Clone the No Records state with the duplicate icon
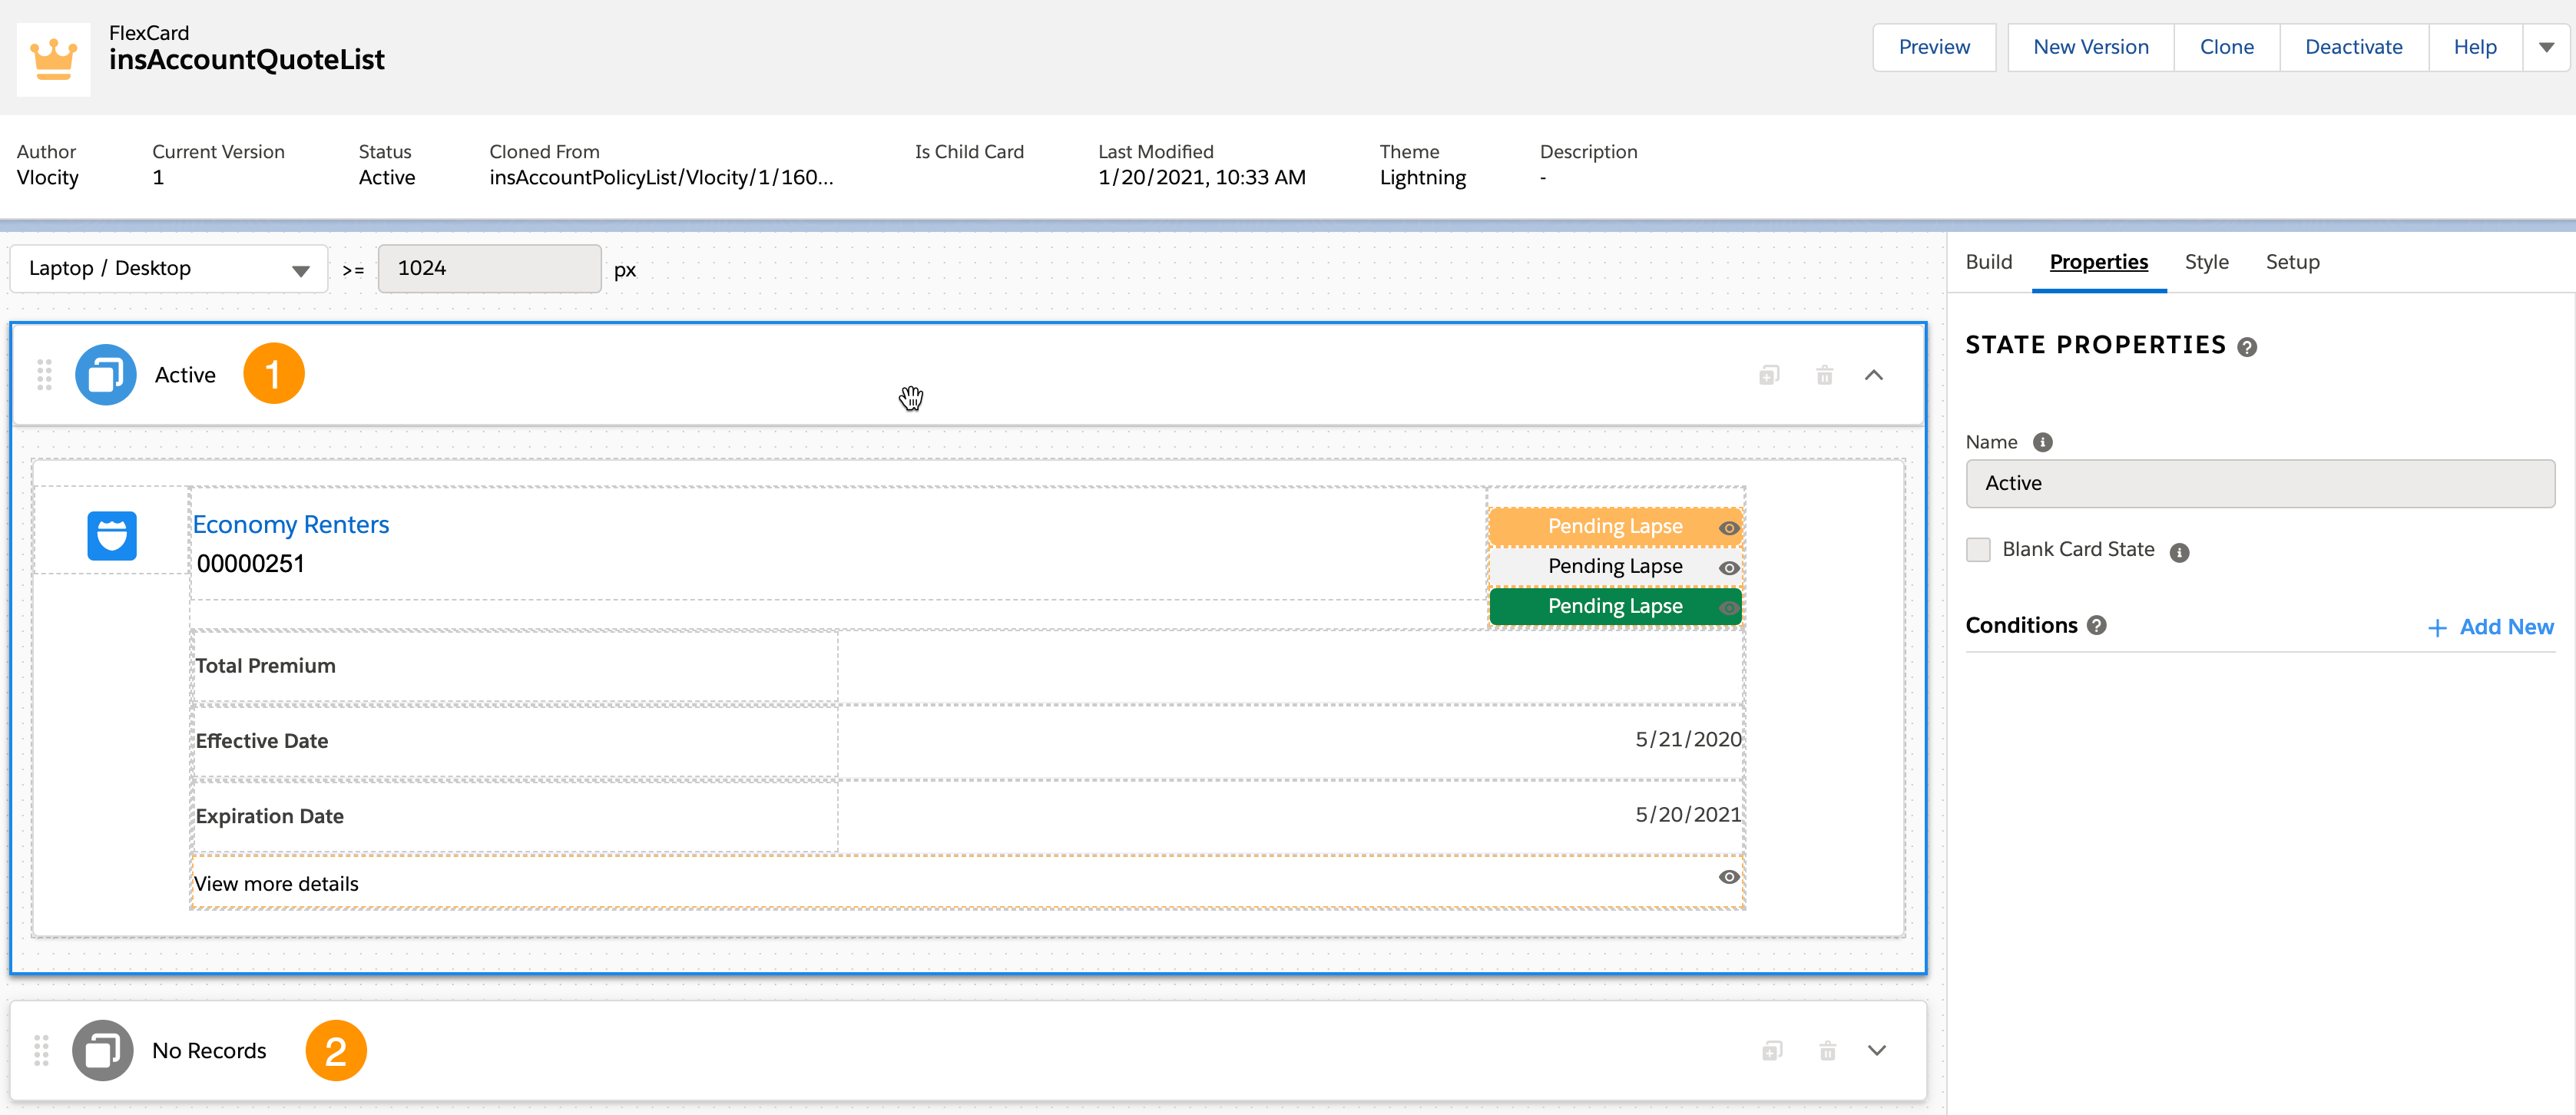 pos(1771,1050)
